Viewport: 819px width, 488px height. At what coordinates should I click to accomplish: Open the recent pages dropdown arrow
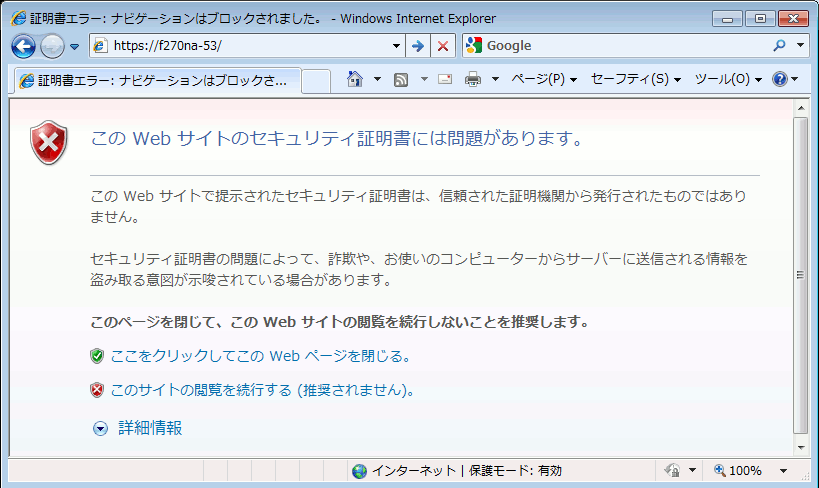click(74, 47)
